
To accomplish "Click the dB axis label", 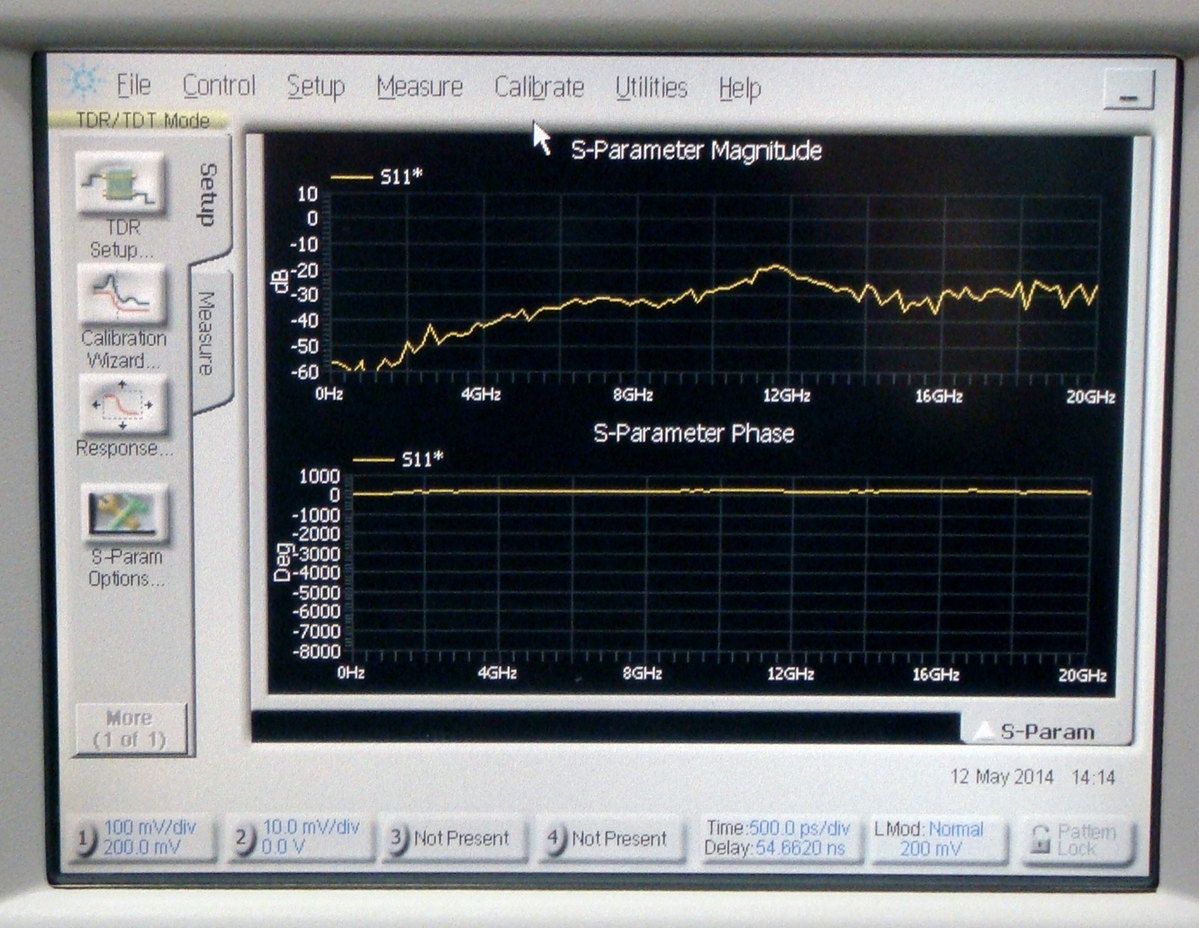I will 281,281.
